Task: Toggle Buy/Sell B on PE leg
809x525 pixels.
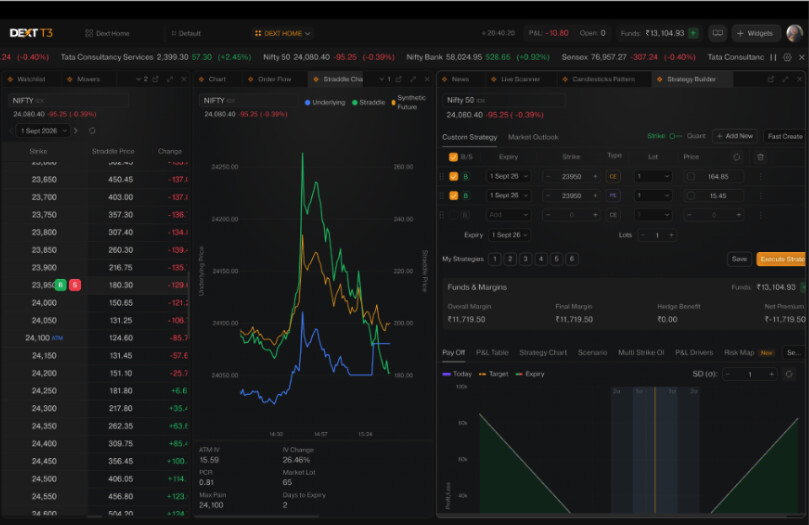Action: pyautogui.click(x=466, y=195)
